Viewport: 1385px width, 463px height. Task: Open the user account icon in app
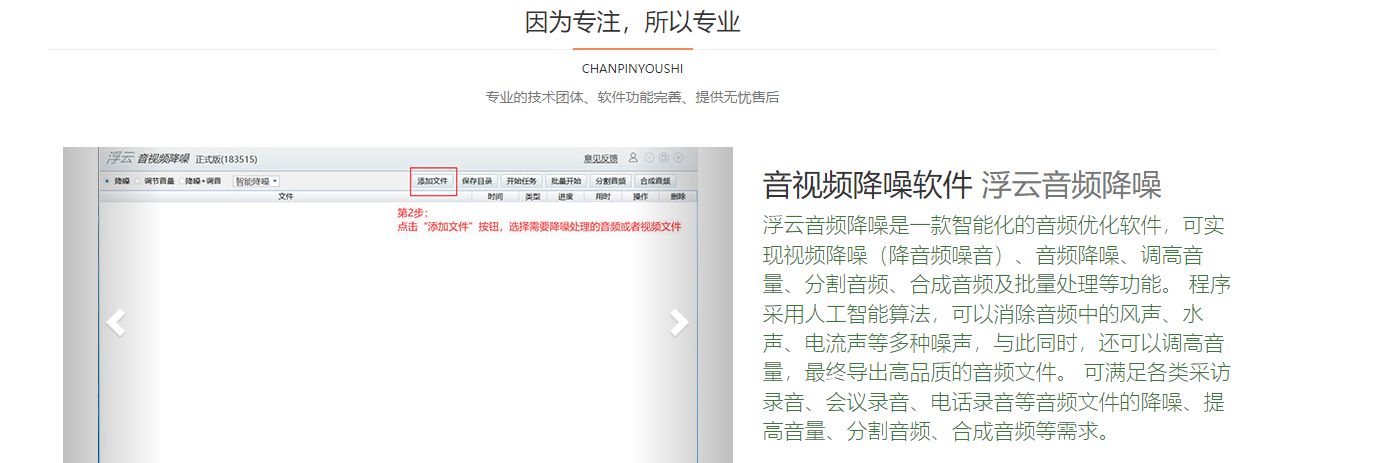coord(633,158)
